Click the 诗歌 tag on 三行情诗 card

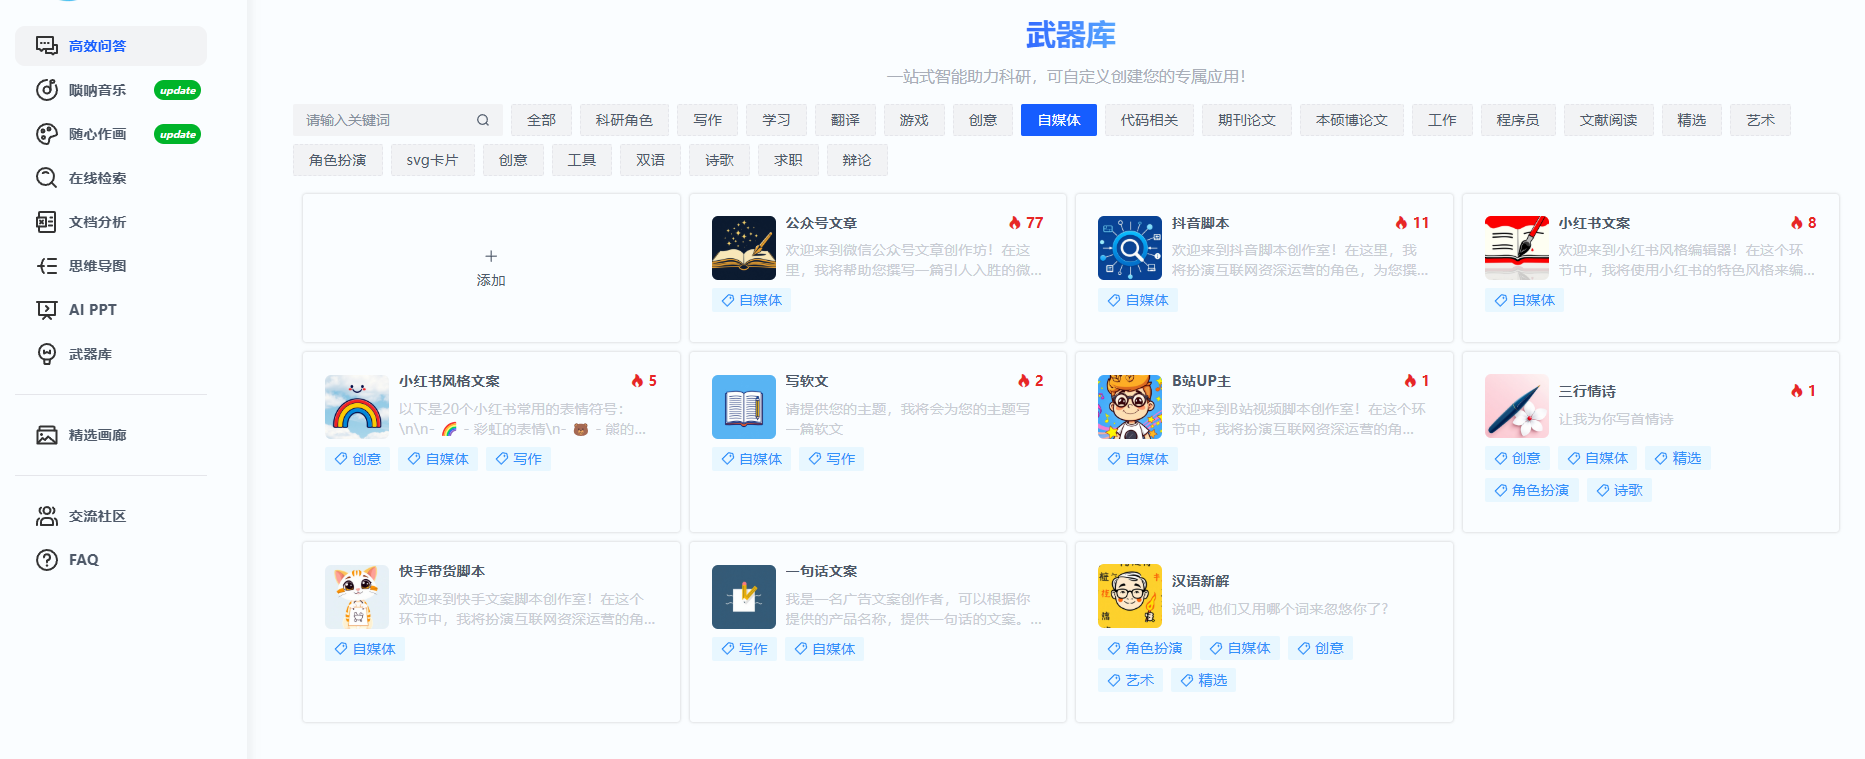(x=1619, y=490)
